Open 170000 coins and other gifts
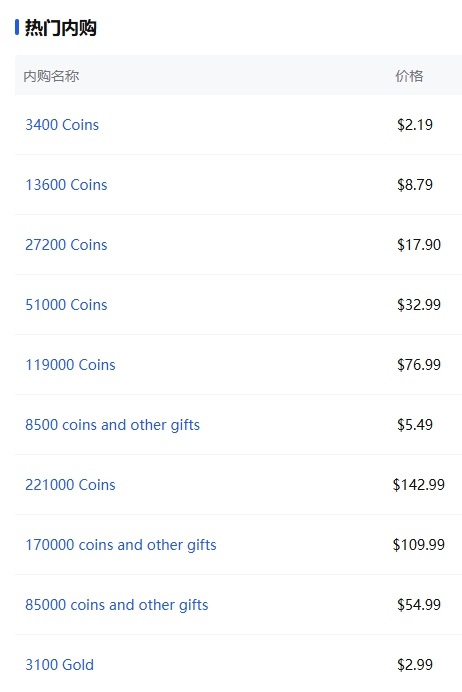 point(121,545)
